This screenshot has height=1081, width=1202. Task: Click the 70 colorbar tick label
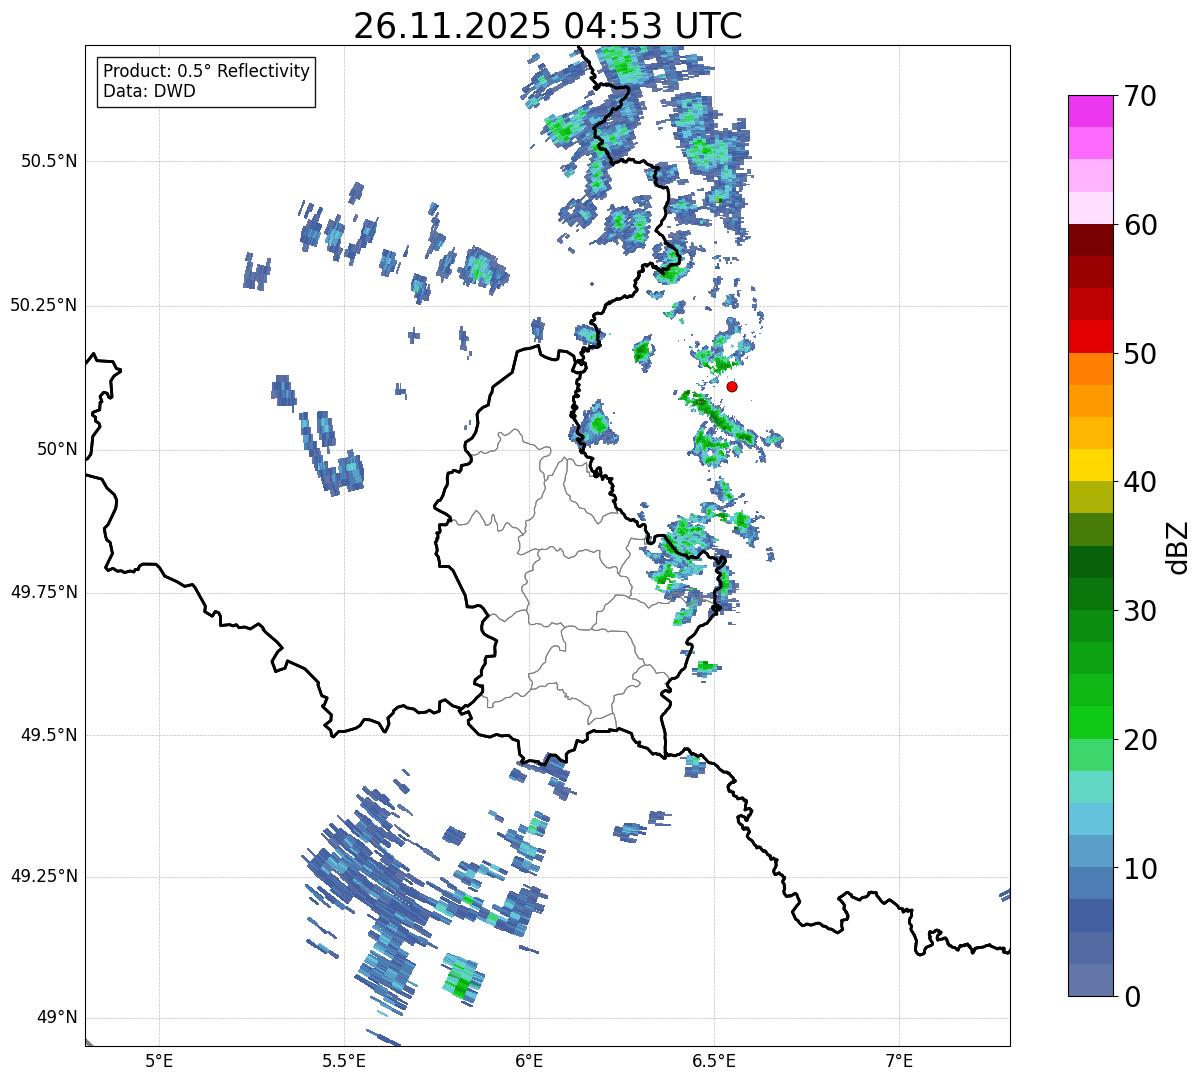[x=1139, y=97]
